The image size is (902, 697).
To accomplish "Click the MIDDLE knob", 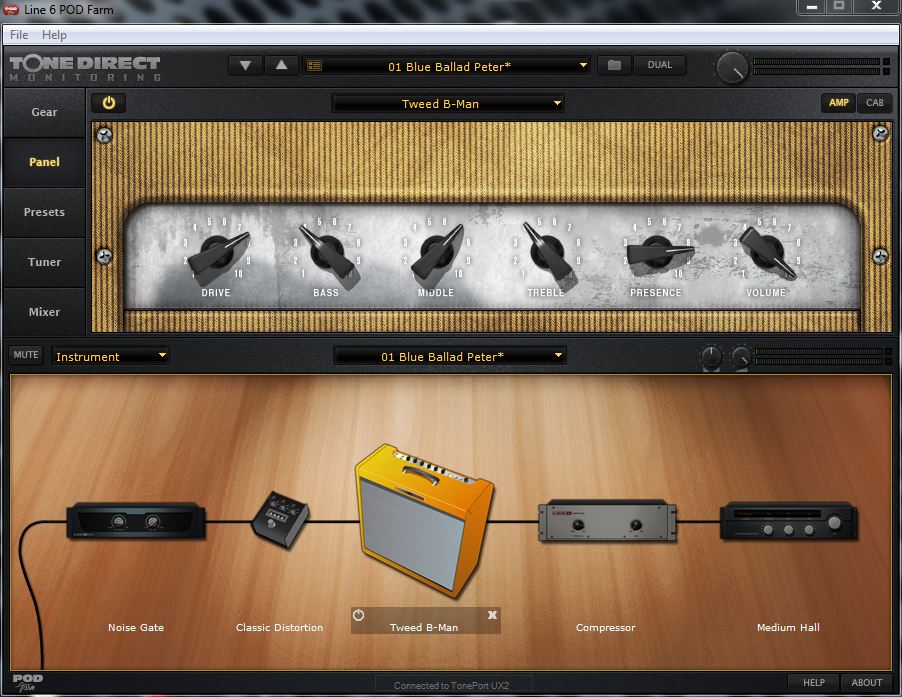I will (437, 252).
